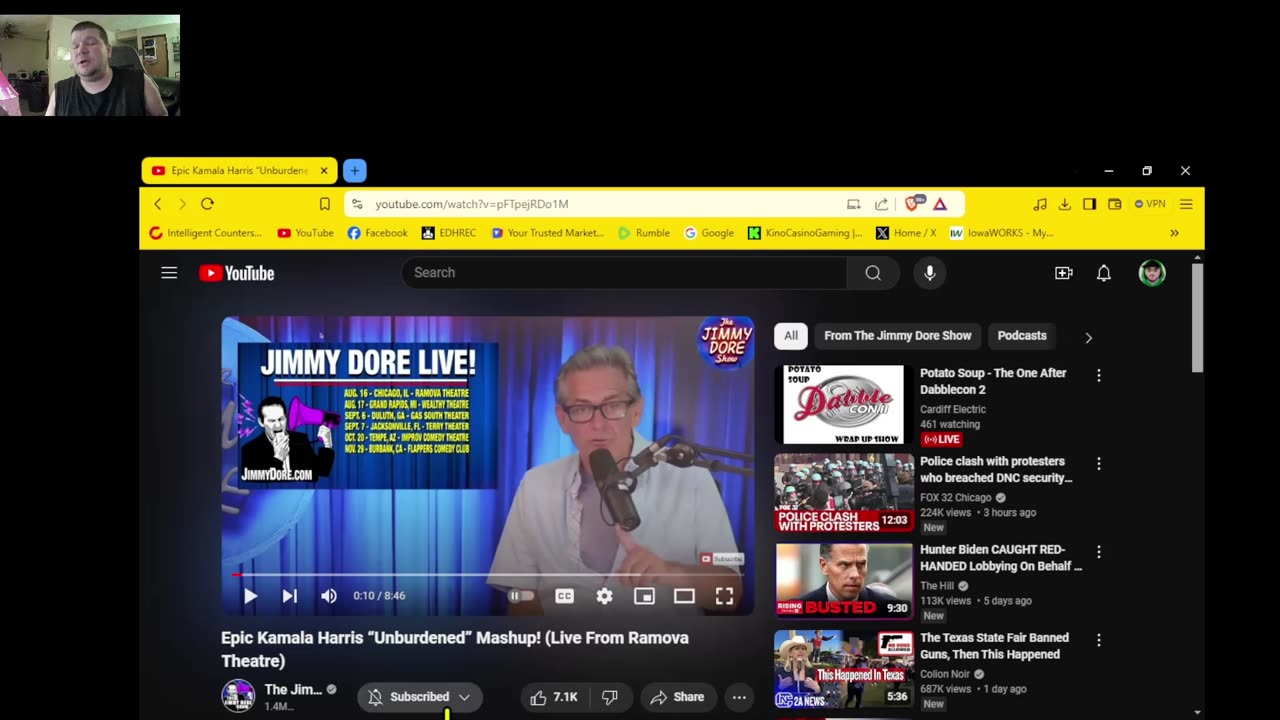Open EDHREC bookmark
This screenshot has height=720, width=1280.
coord(448,233)
